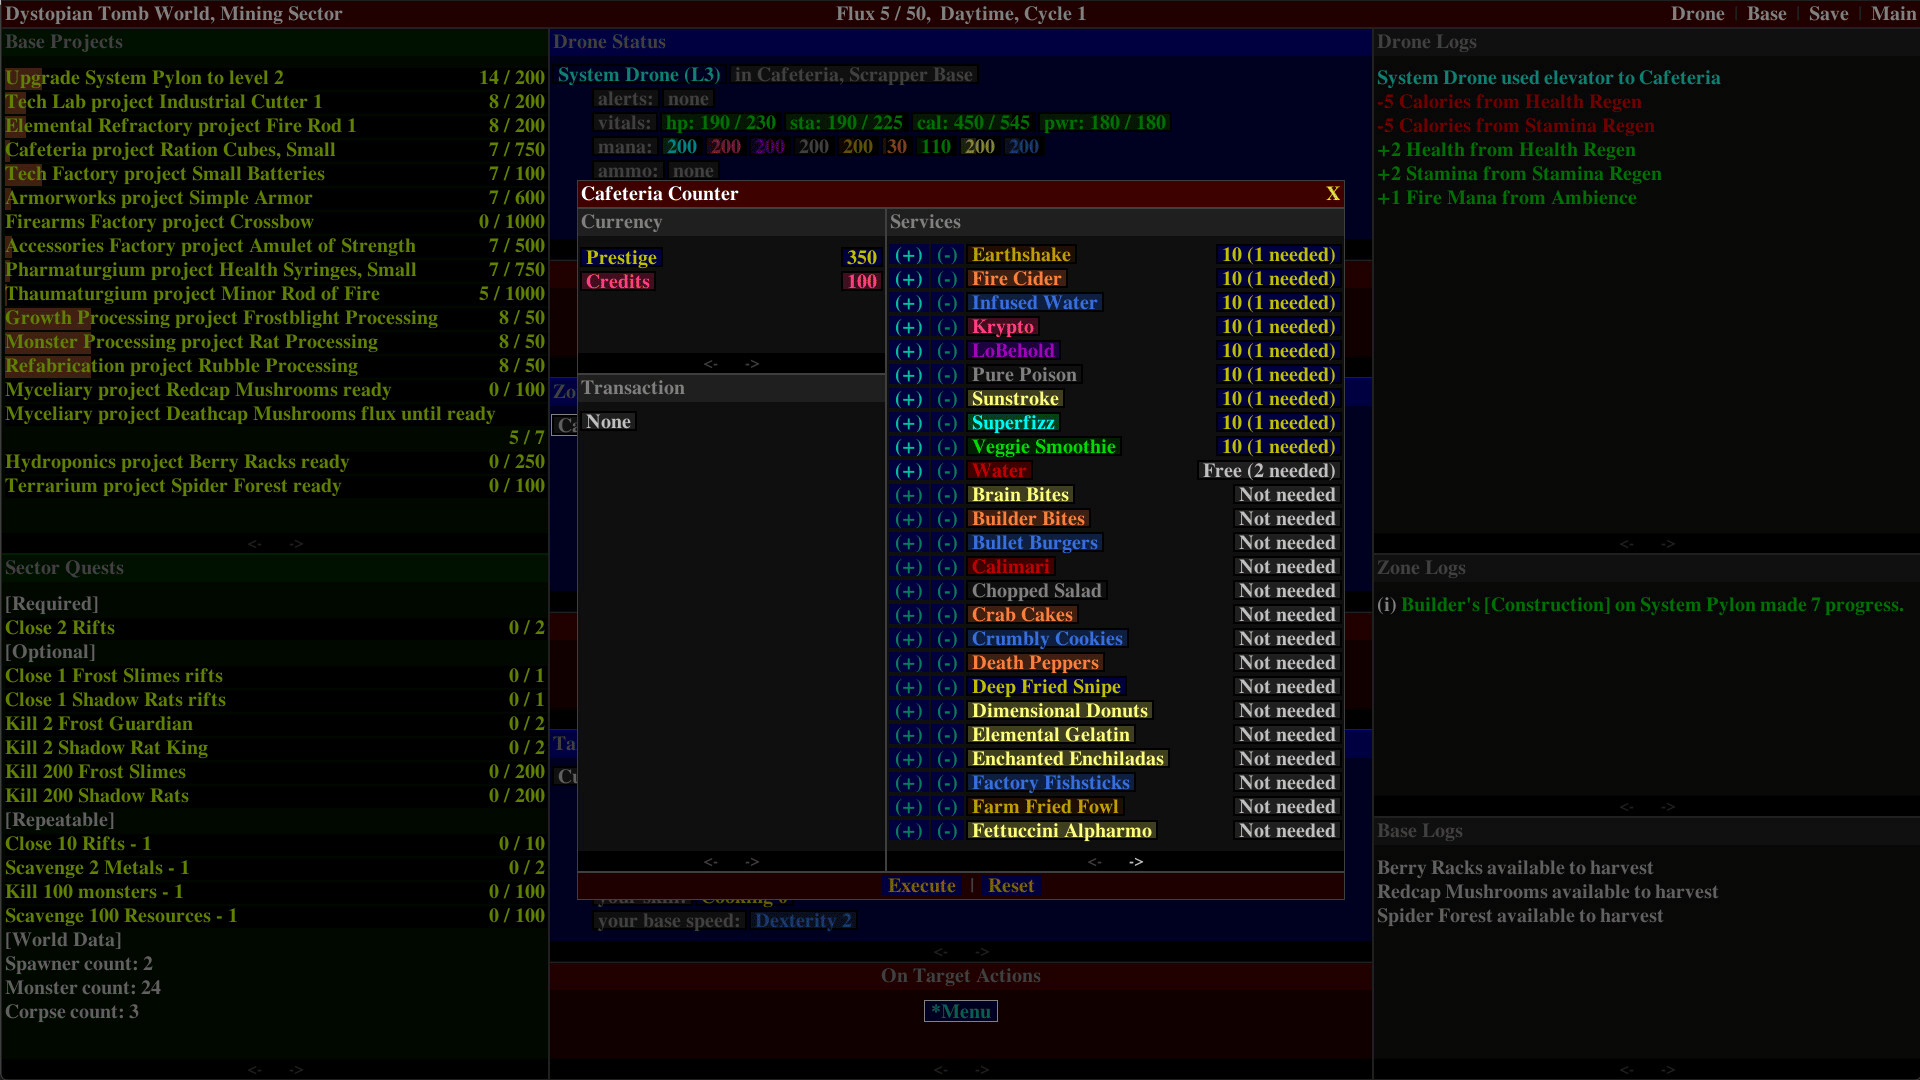Open the Drone menu
Screen dimensions: 1920x1080
coord(1697,14)
